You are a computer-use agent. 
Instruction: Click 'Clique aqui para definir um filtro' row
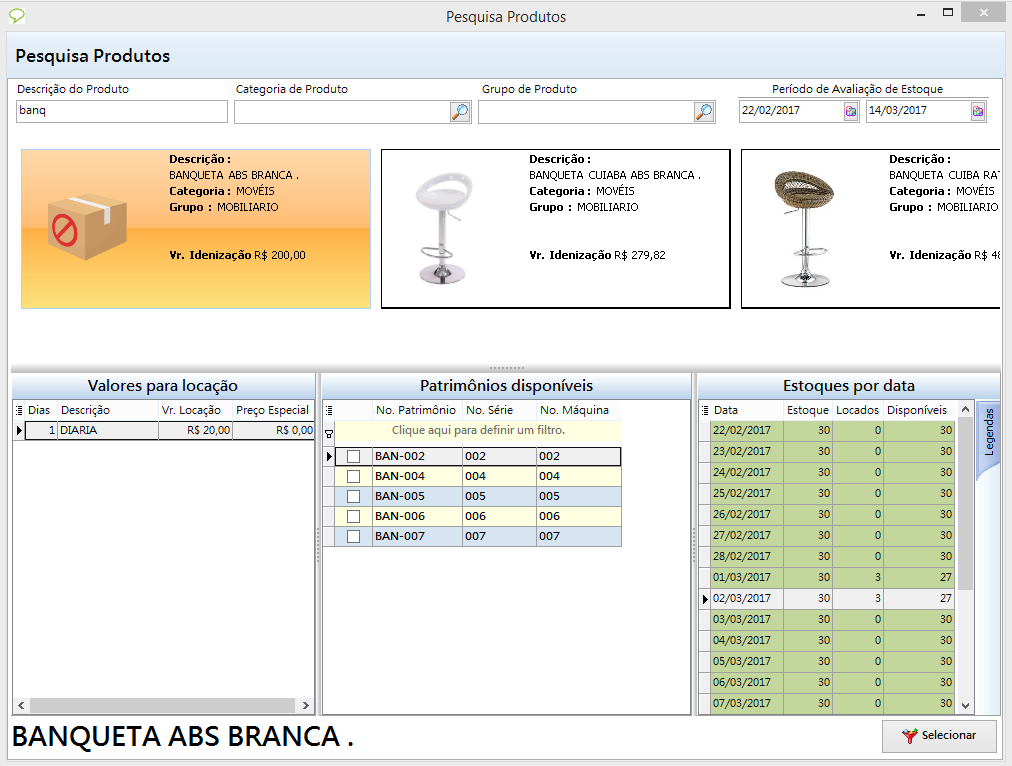click(478, 430)
